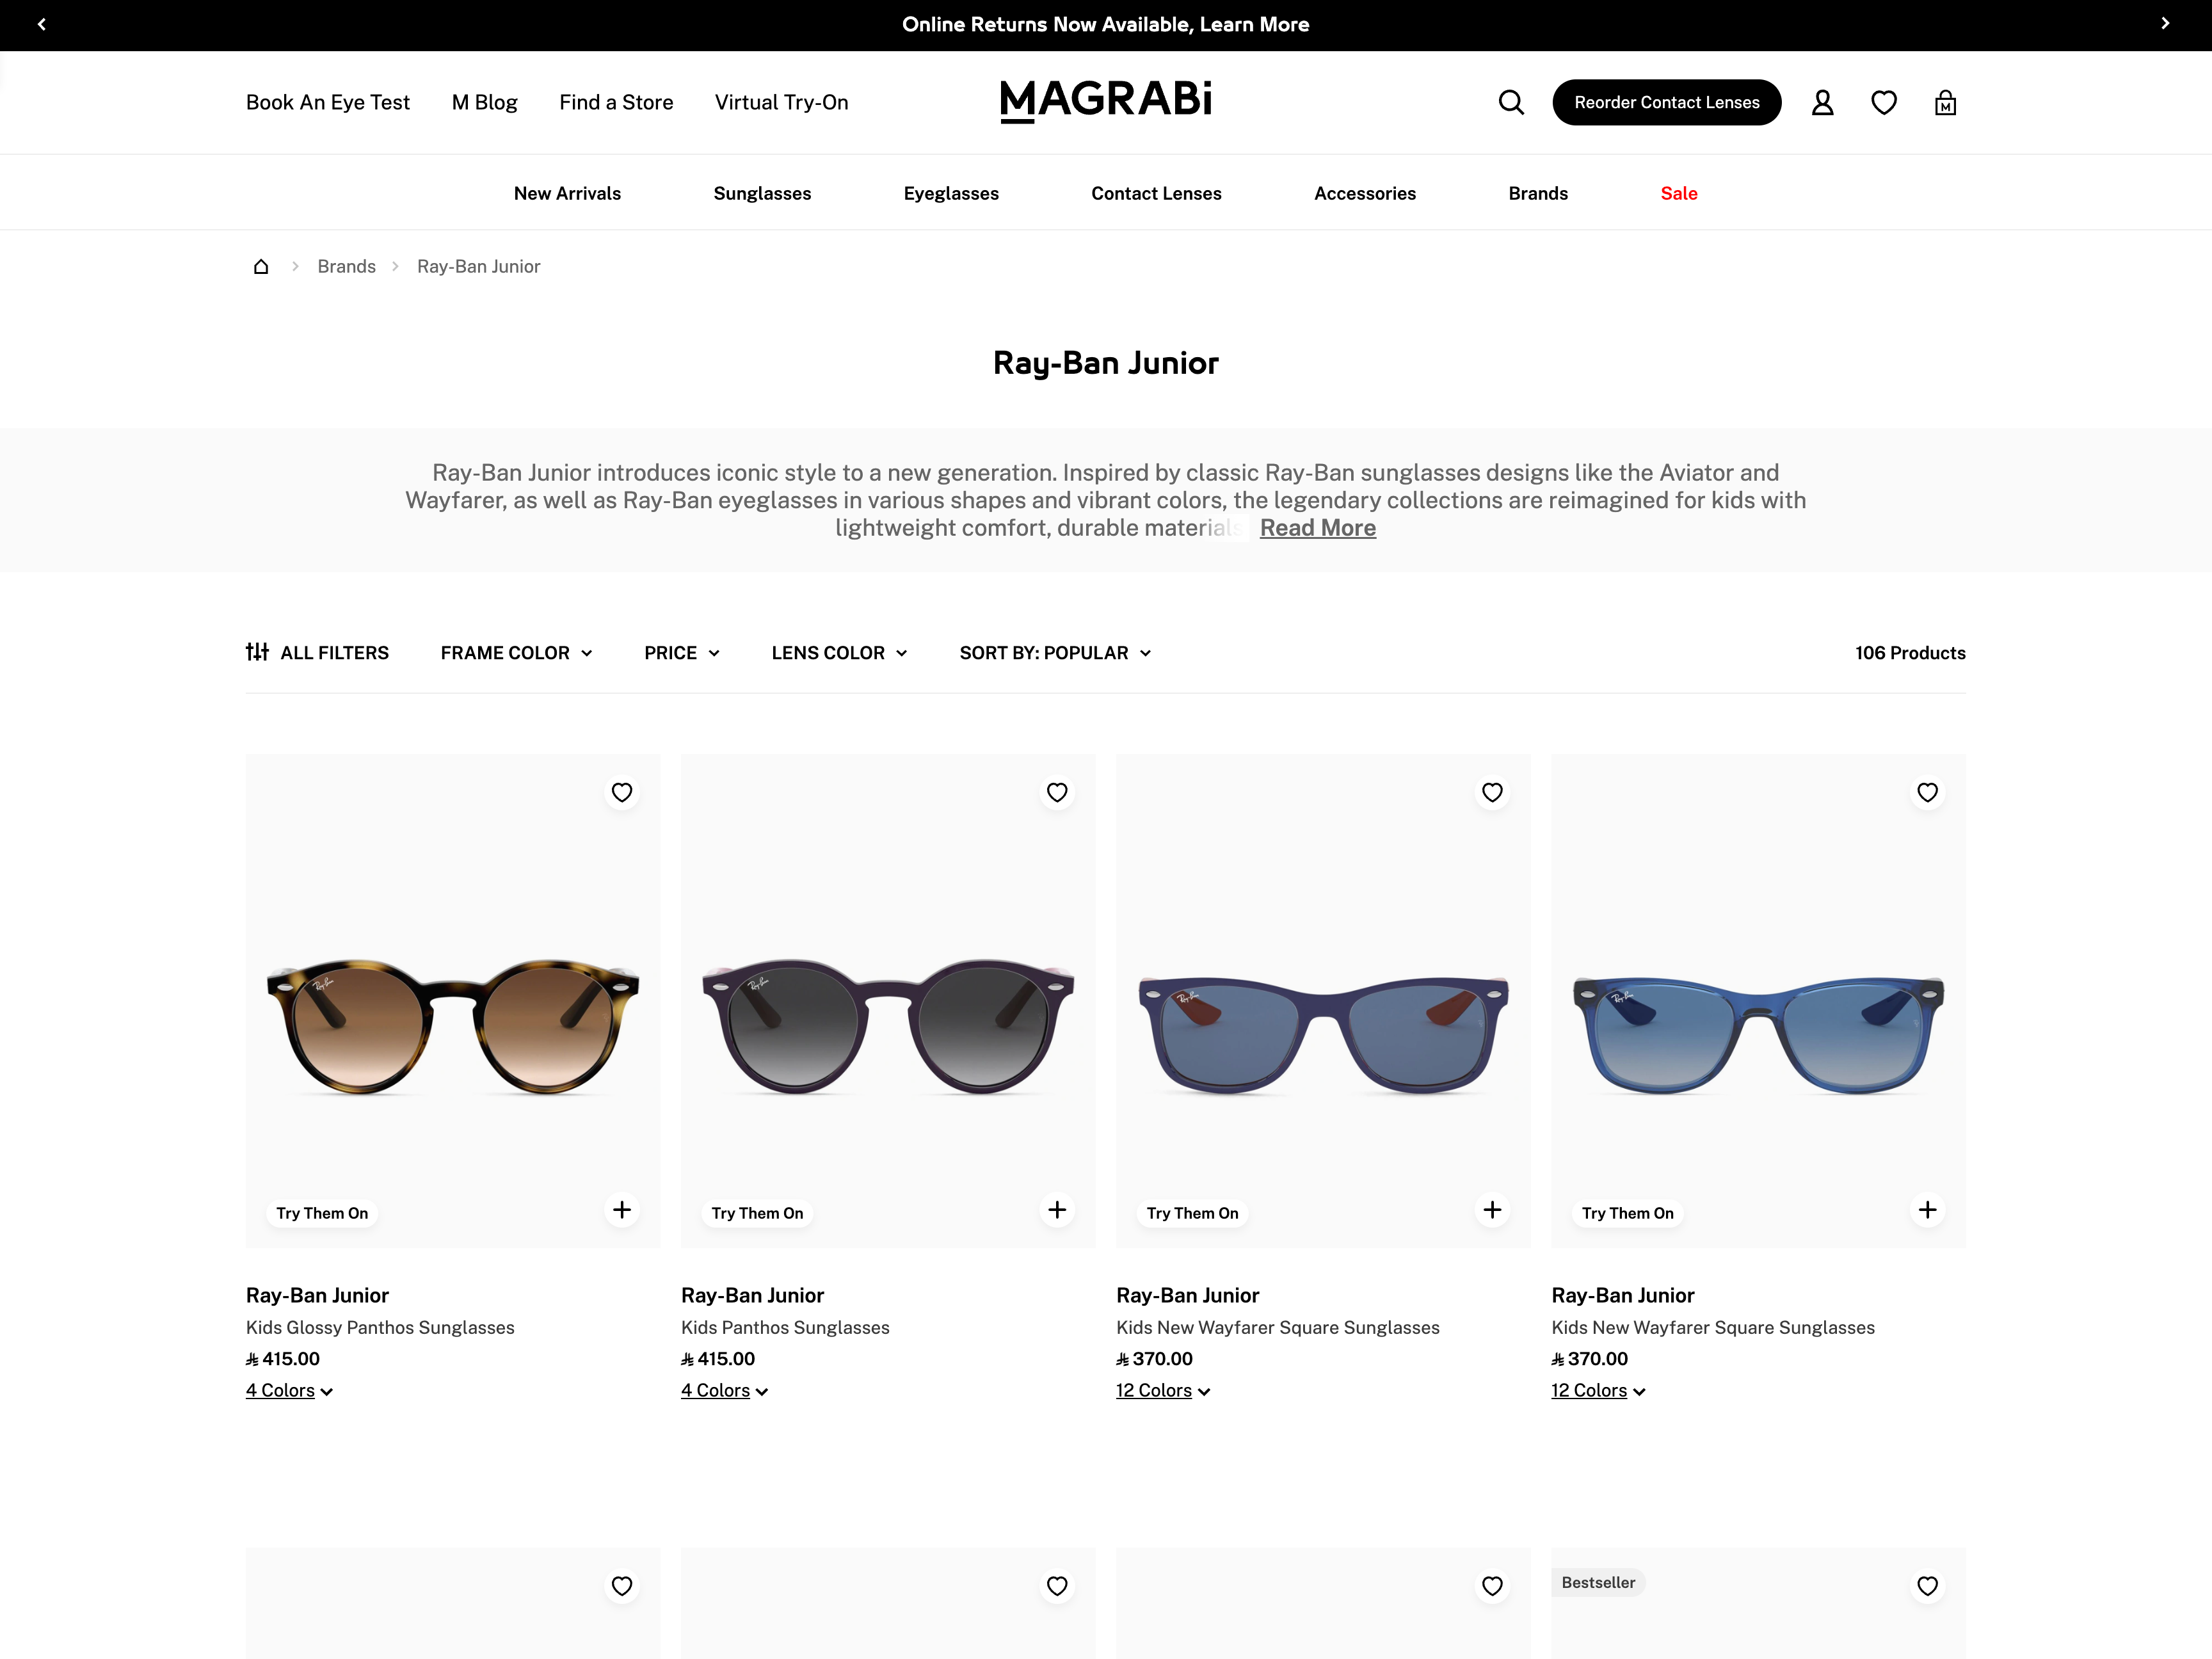Expand 12 Colors for the transparent blue Wayfarer

[1598, 1391]
